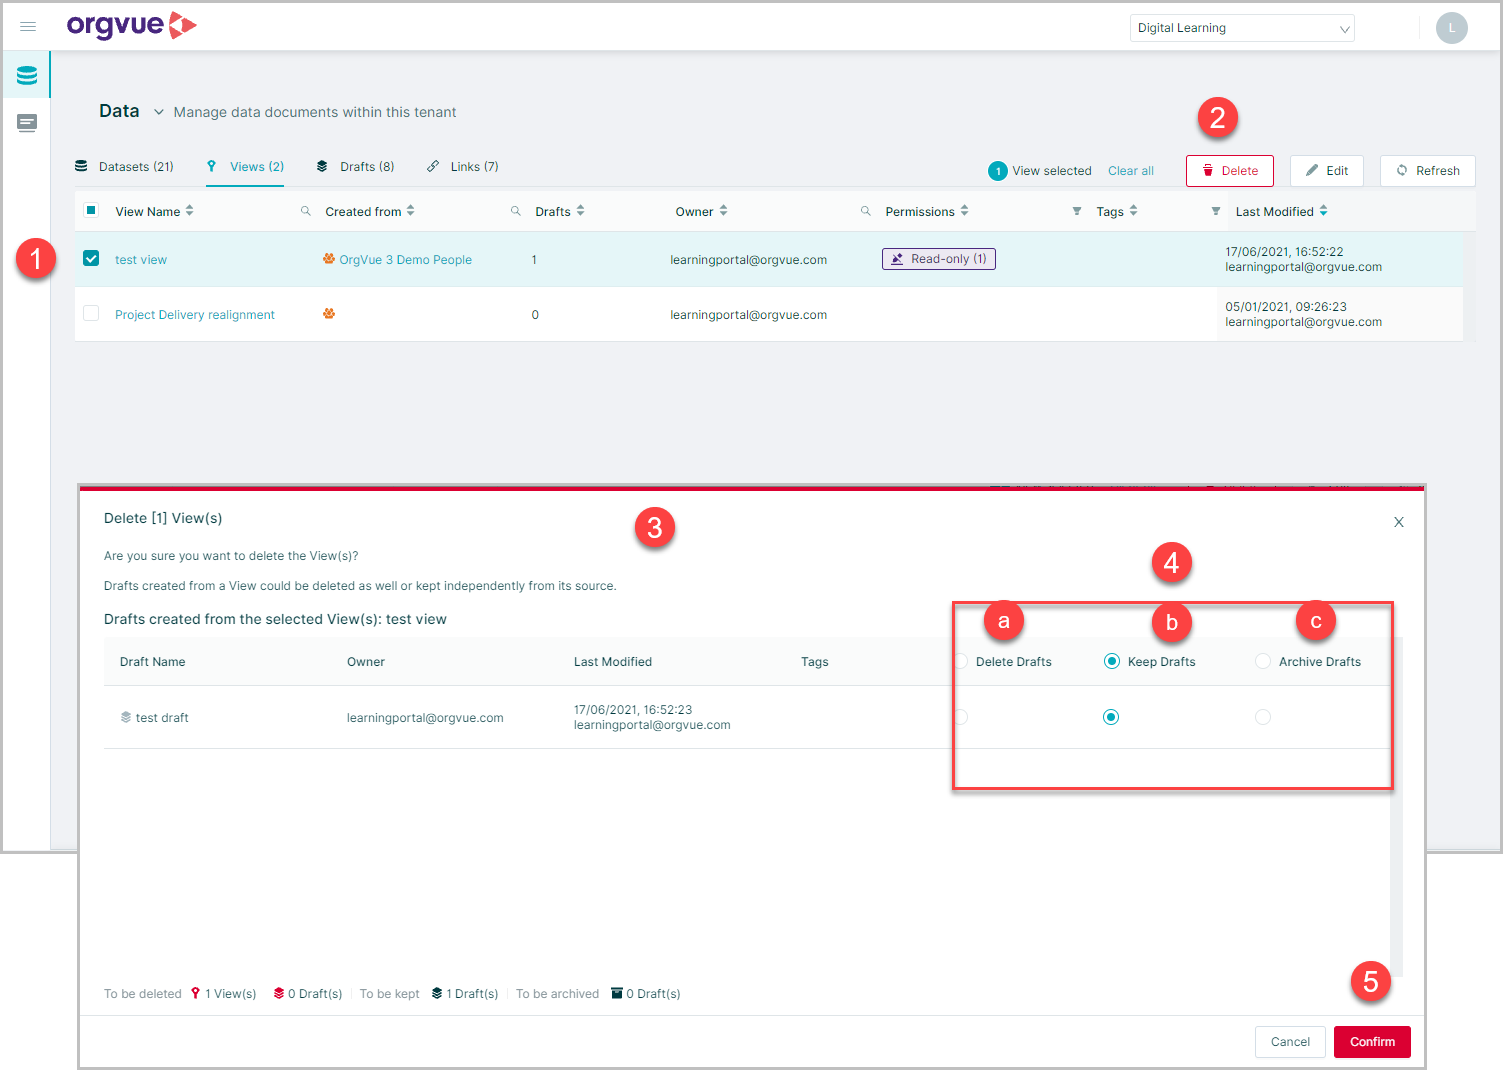The width and height of the screenshot is (1503, 1070).
Task: Toggle the select-all views checkbox
Action: pyautogui.click(x=91, y=210)
